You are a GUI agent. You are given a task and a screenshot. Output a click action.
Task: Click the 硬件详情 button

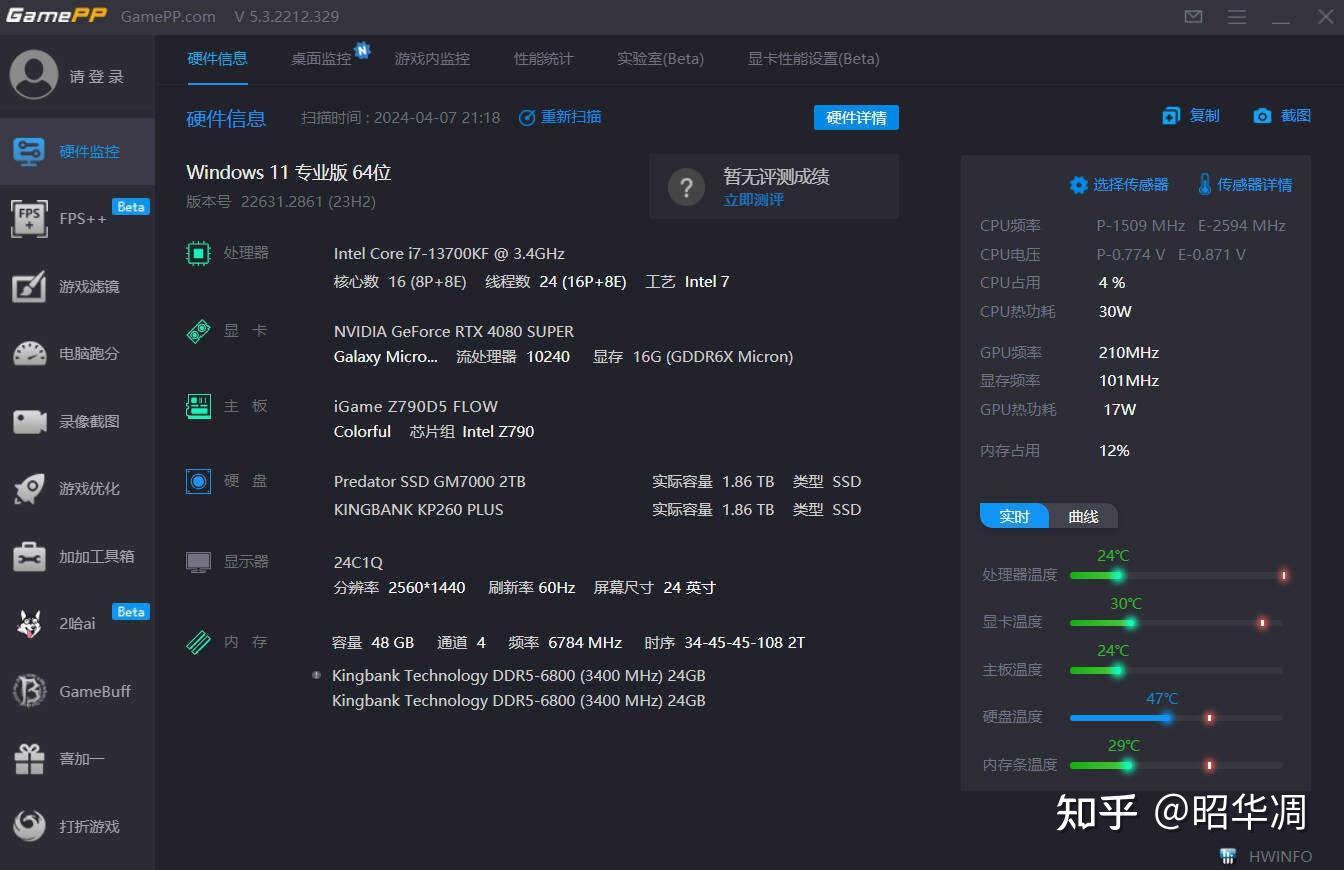point(856,118)
